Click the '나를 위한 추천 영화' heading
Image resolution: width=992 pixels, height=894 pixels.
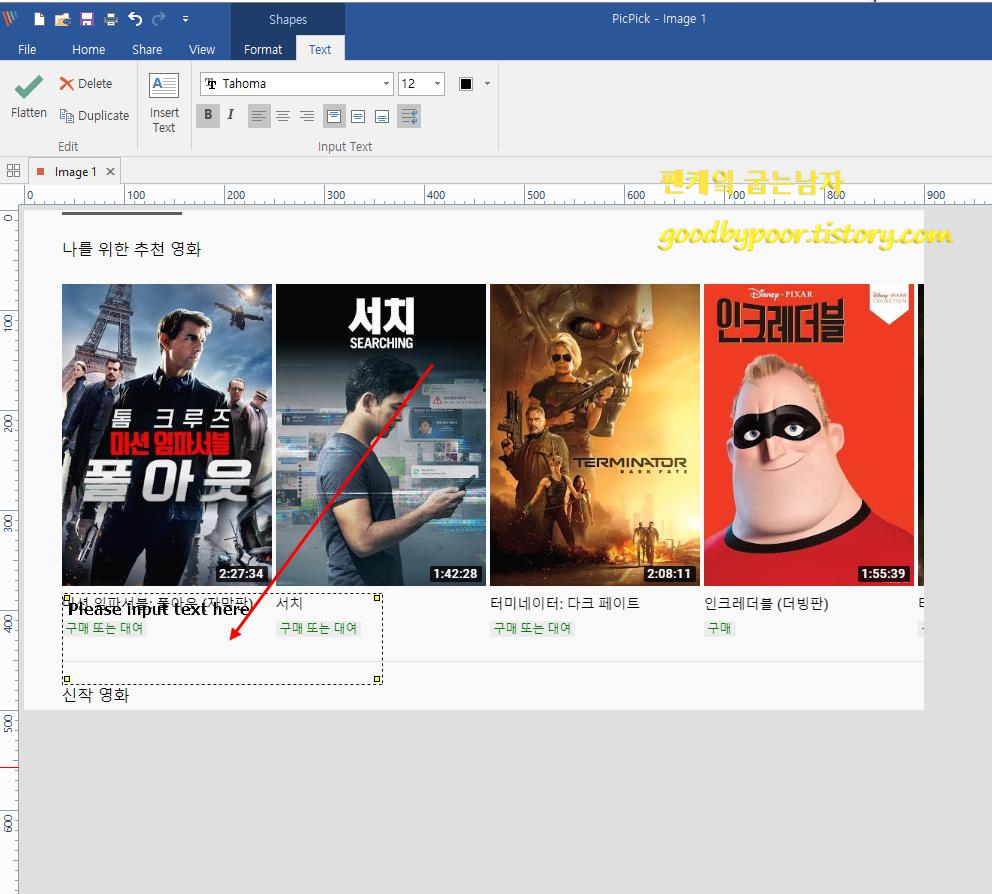[x=132, y=249]
